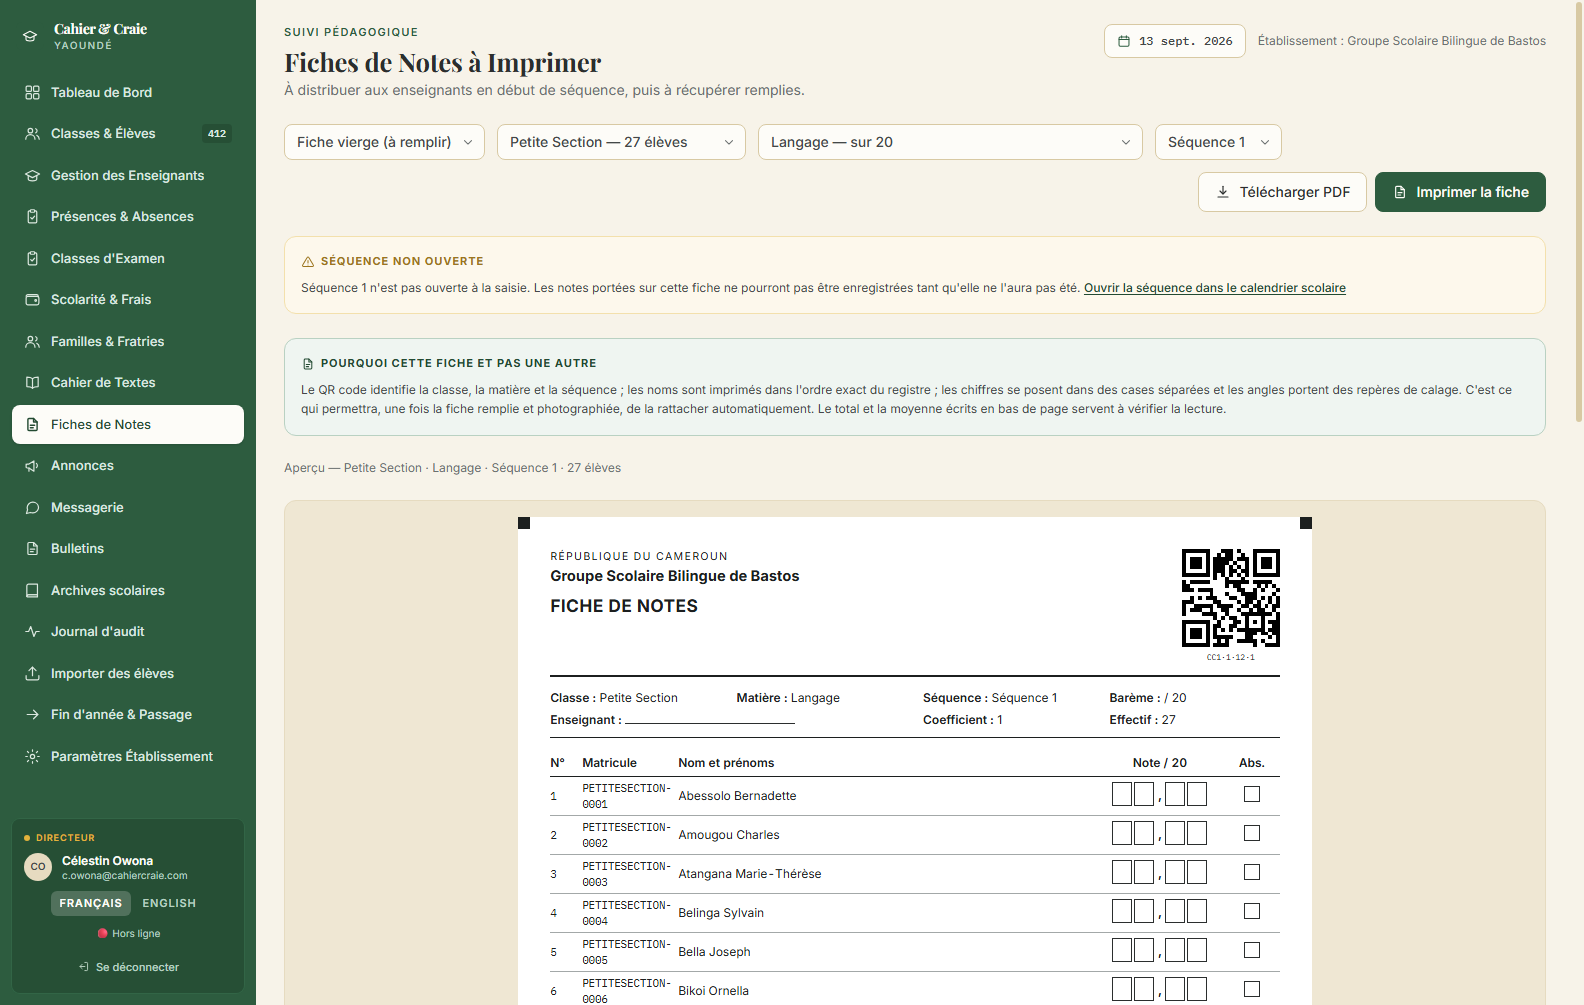Click the Bulletins document icon
Viewport: 1584px width, 1005px height.
tap(32, 548)
